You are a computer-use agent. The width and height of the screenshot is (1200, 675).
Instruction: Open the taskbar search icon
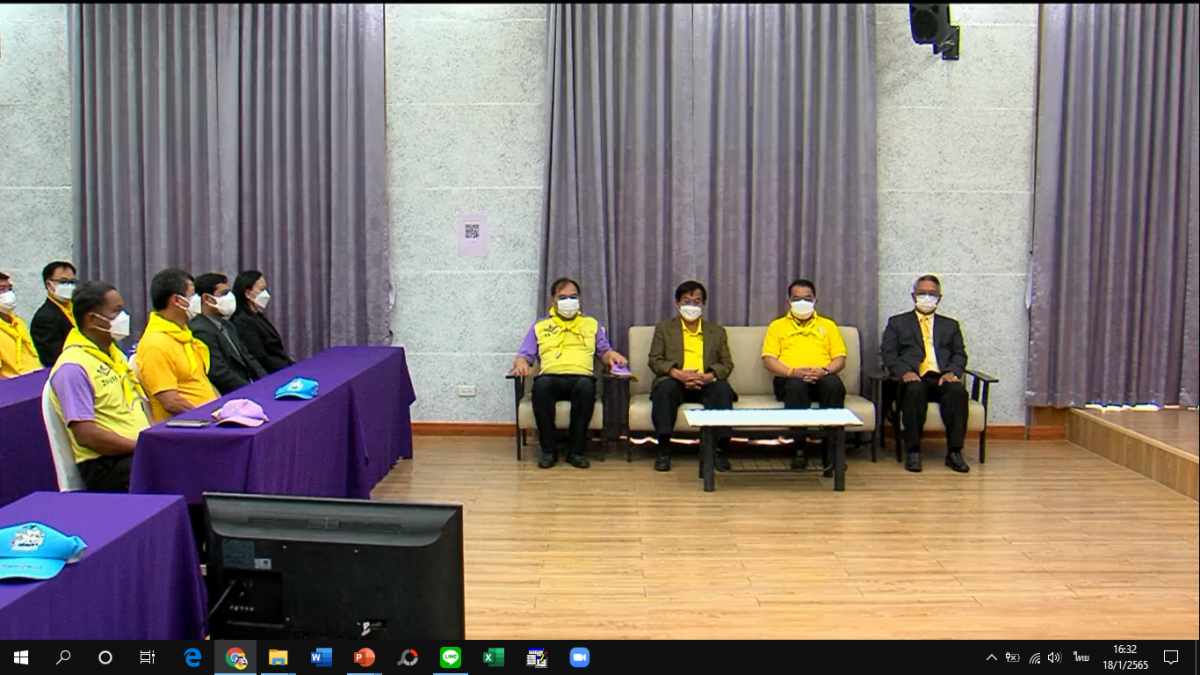tap(63, 657)
